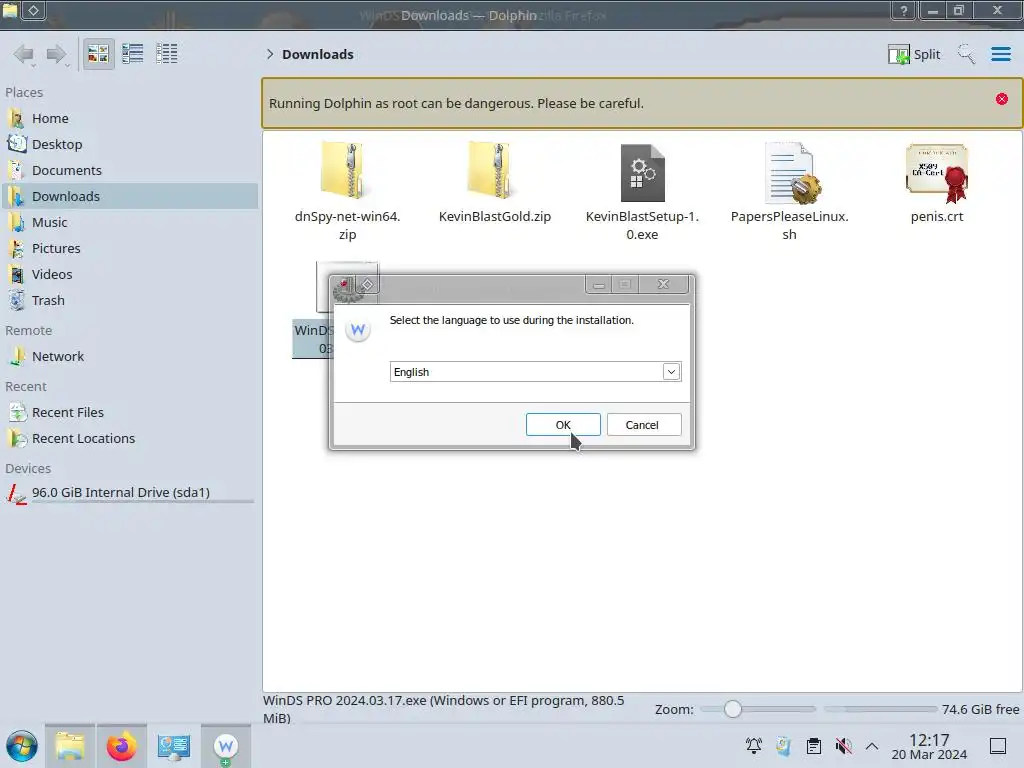Viewport: 1024px width, 768px height.
Task: Click the status bar file description text
Action: (443, 709)
